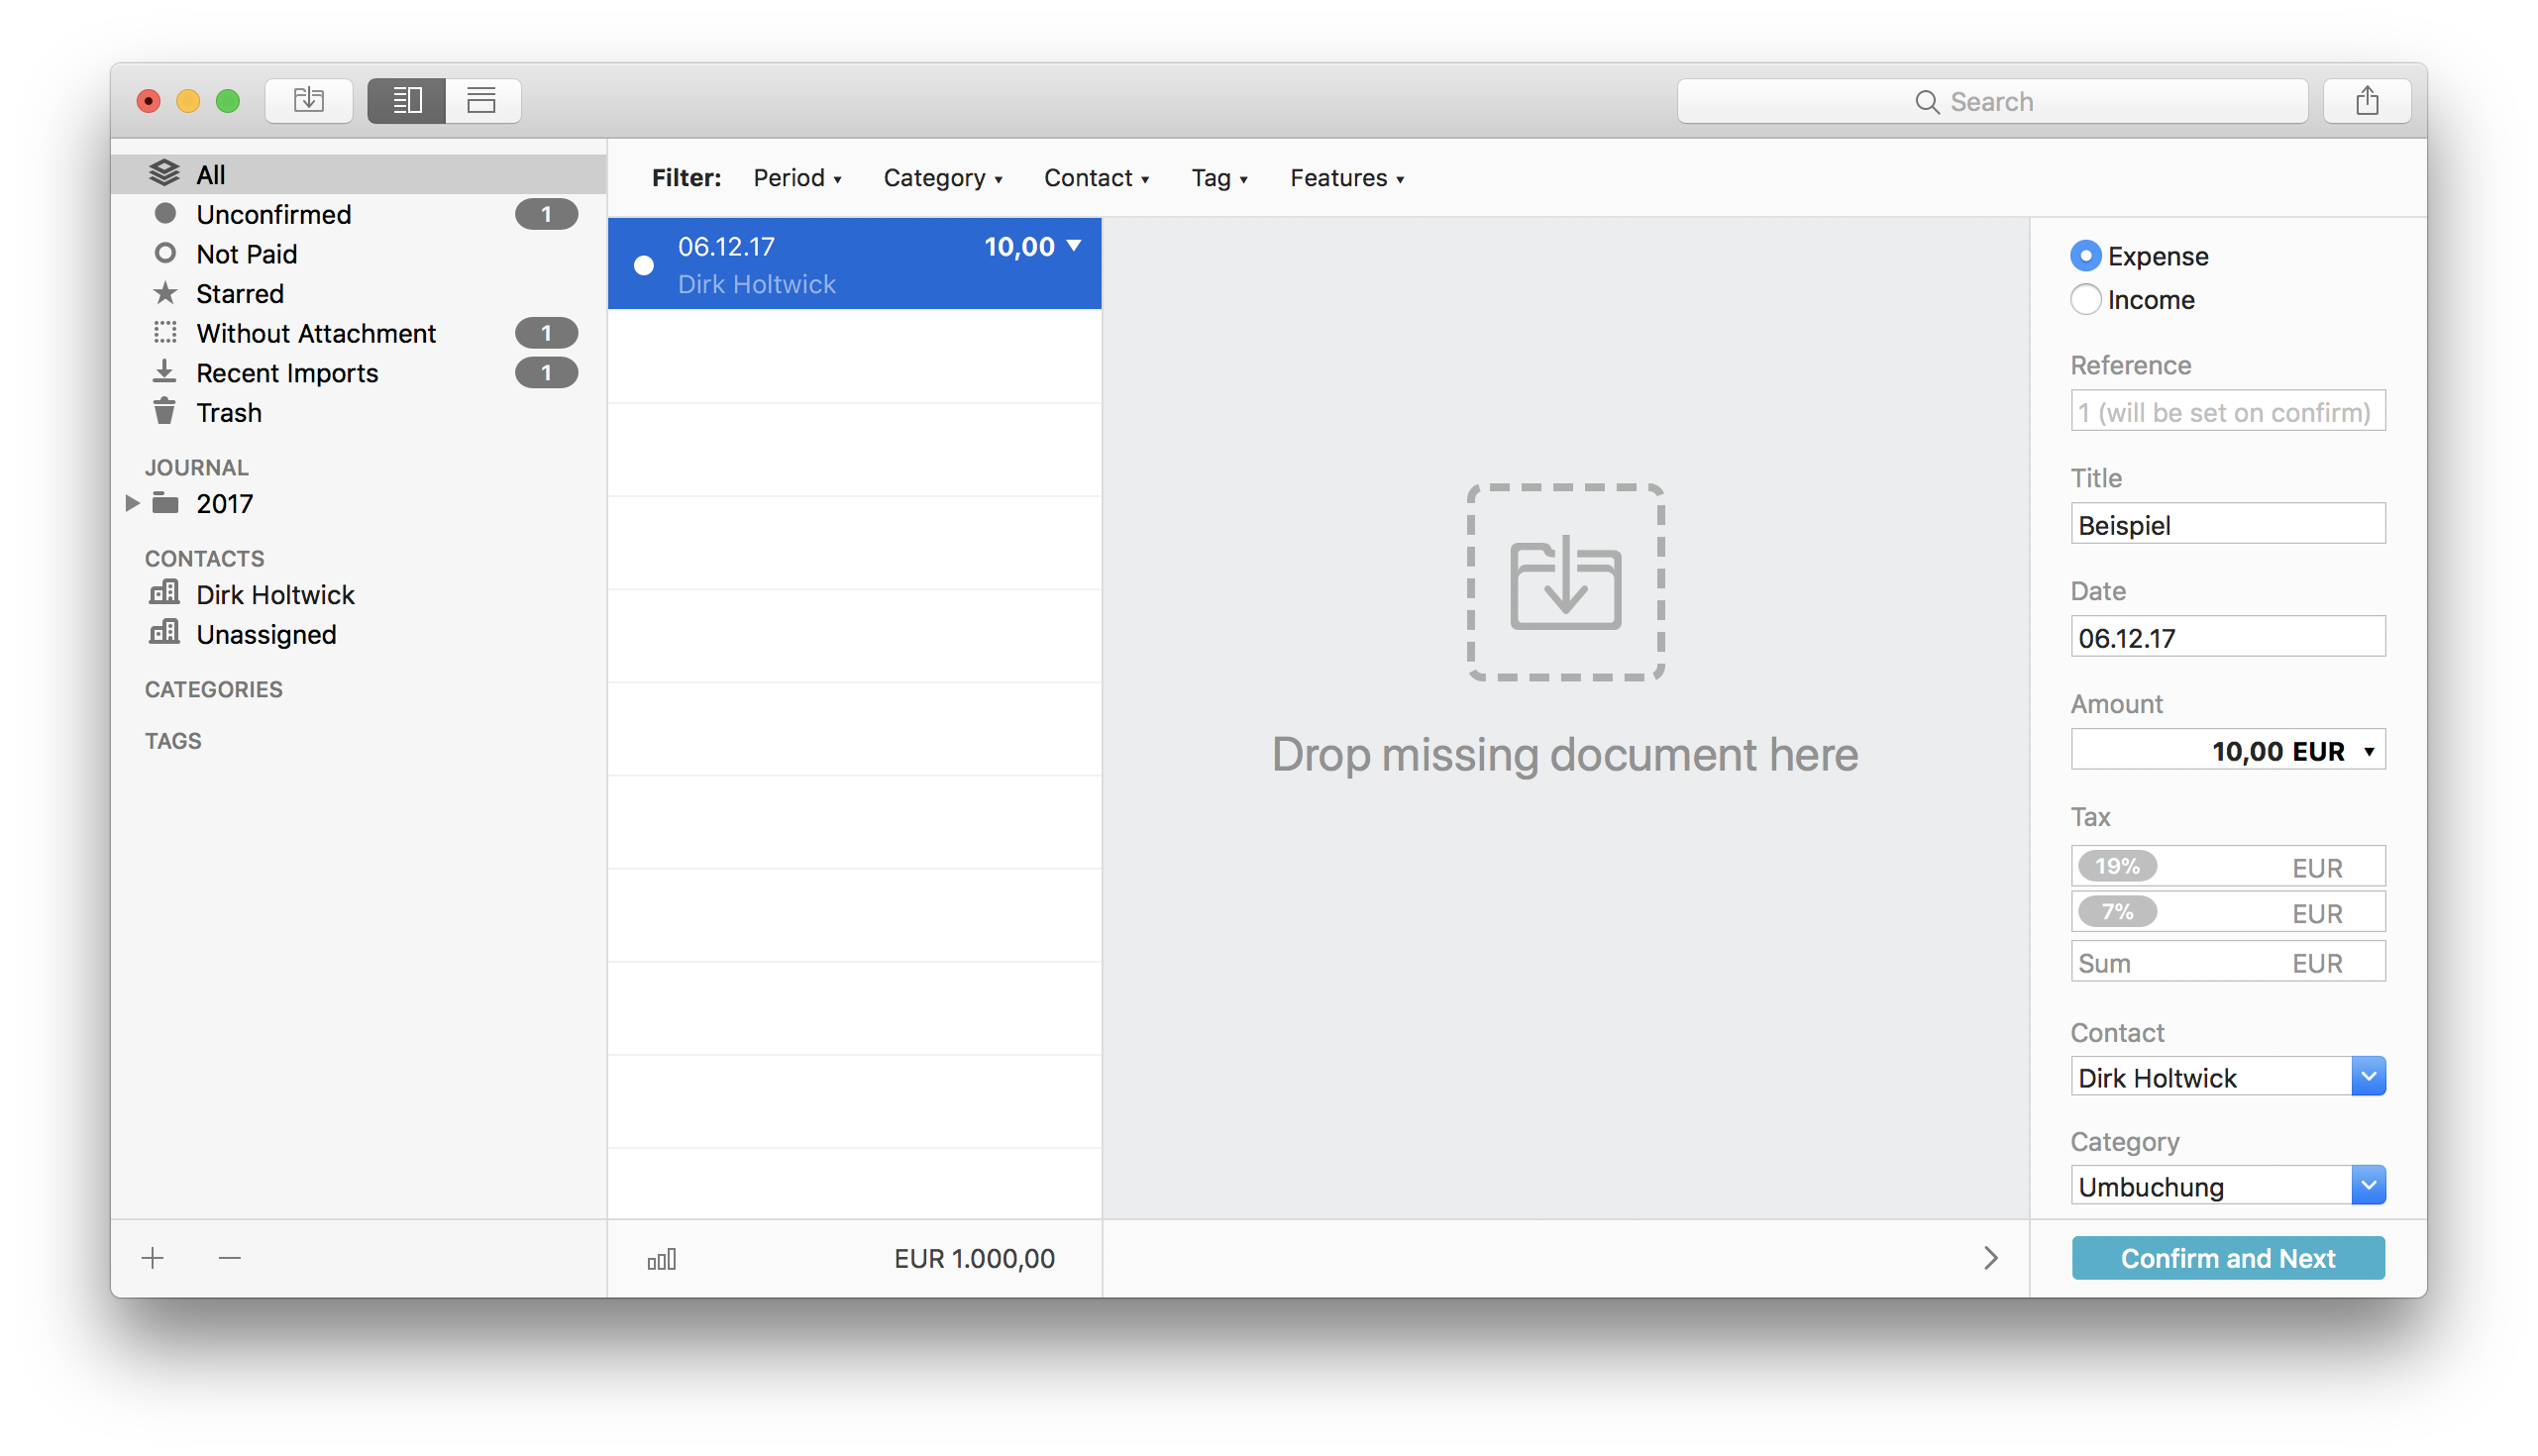Open the statistics bar chart icon
2538x1456 pixels.
coord(662,1259)
